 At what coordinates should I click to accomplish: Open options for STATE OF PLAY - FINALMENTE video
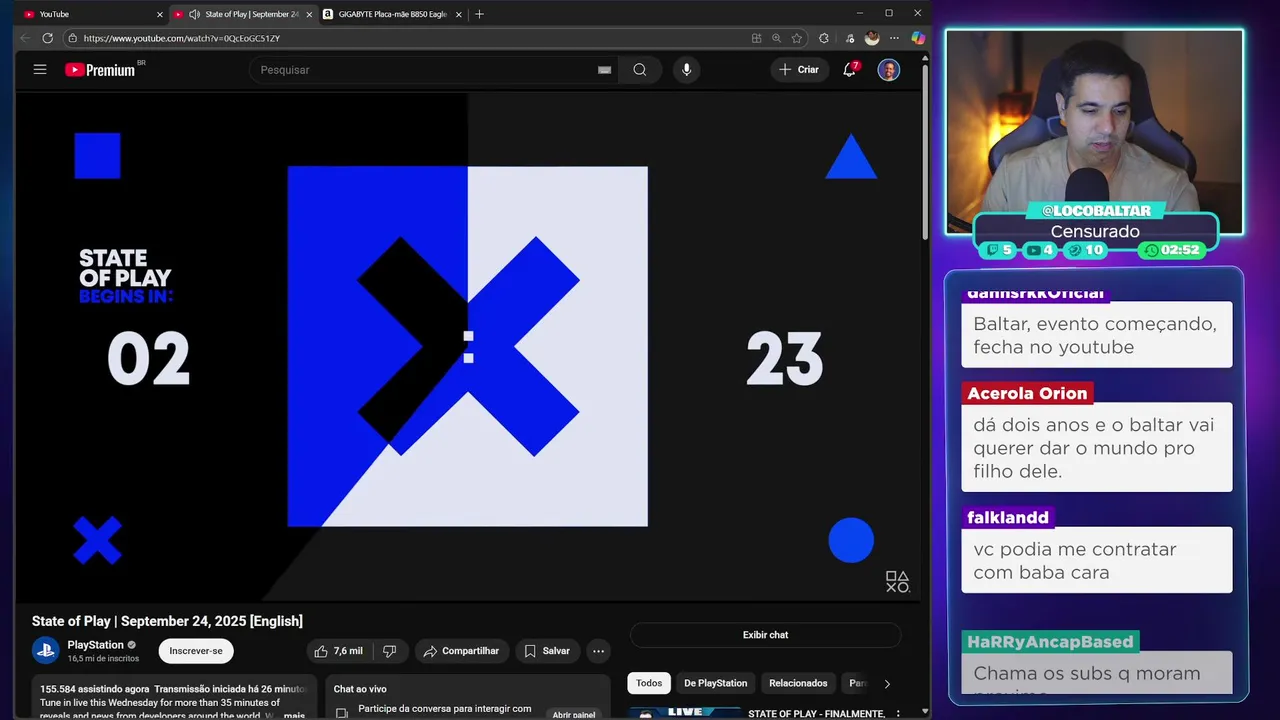click(898, 714)
